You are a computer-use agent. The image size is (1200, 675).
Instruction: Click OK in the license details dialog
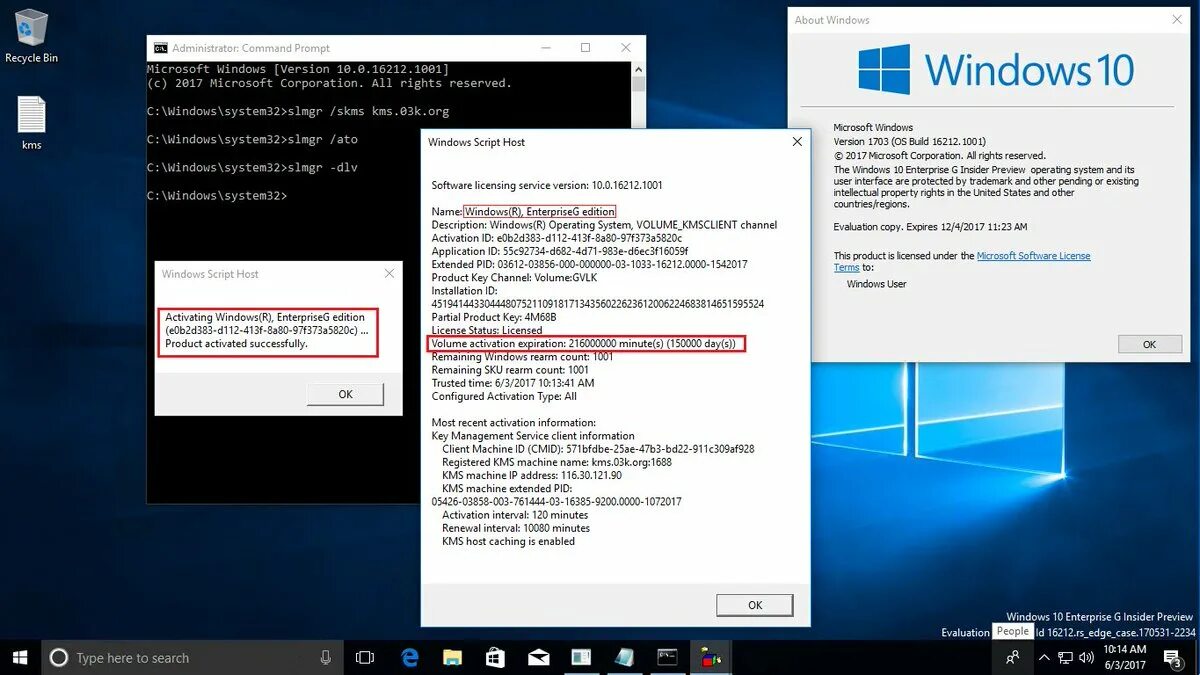click(755, 605)
